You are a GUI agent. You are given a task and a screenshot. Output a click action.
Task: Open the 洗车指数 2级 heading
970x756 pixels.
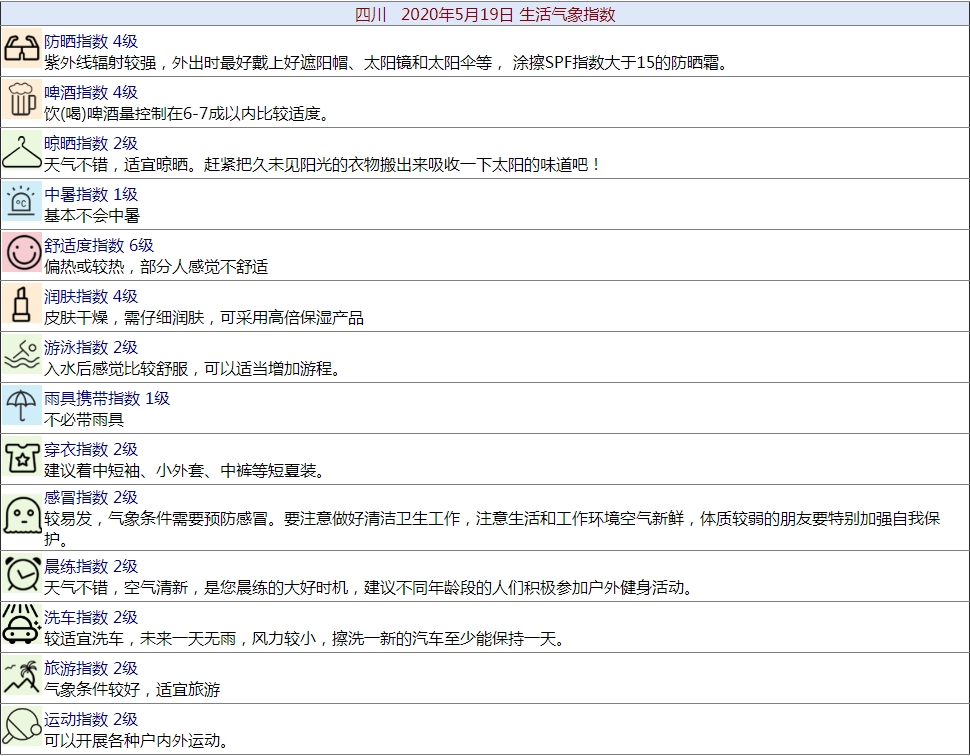coord(91,617)
